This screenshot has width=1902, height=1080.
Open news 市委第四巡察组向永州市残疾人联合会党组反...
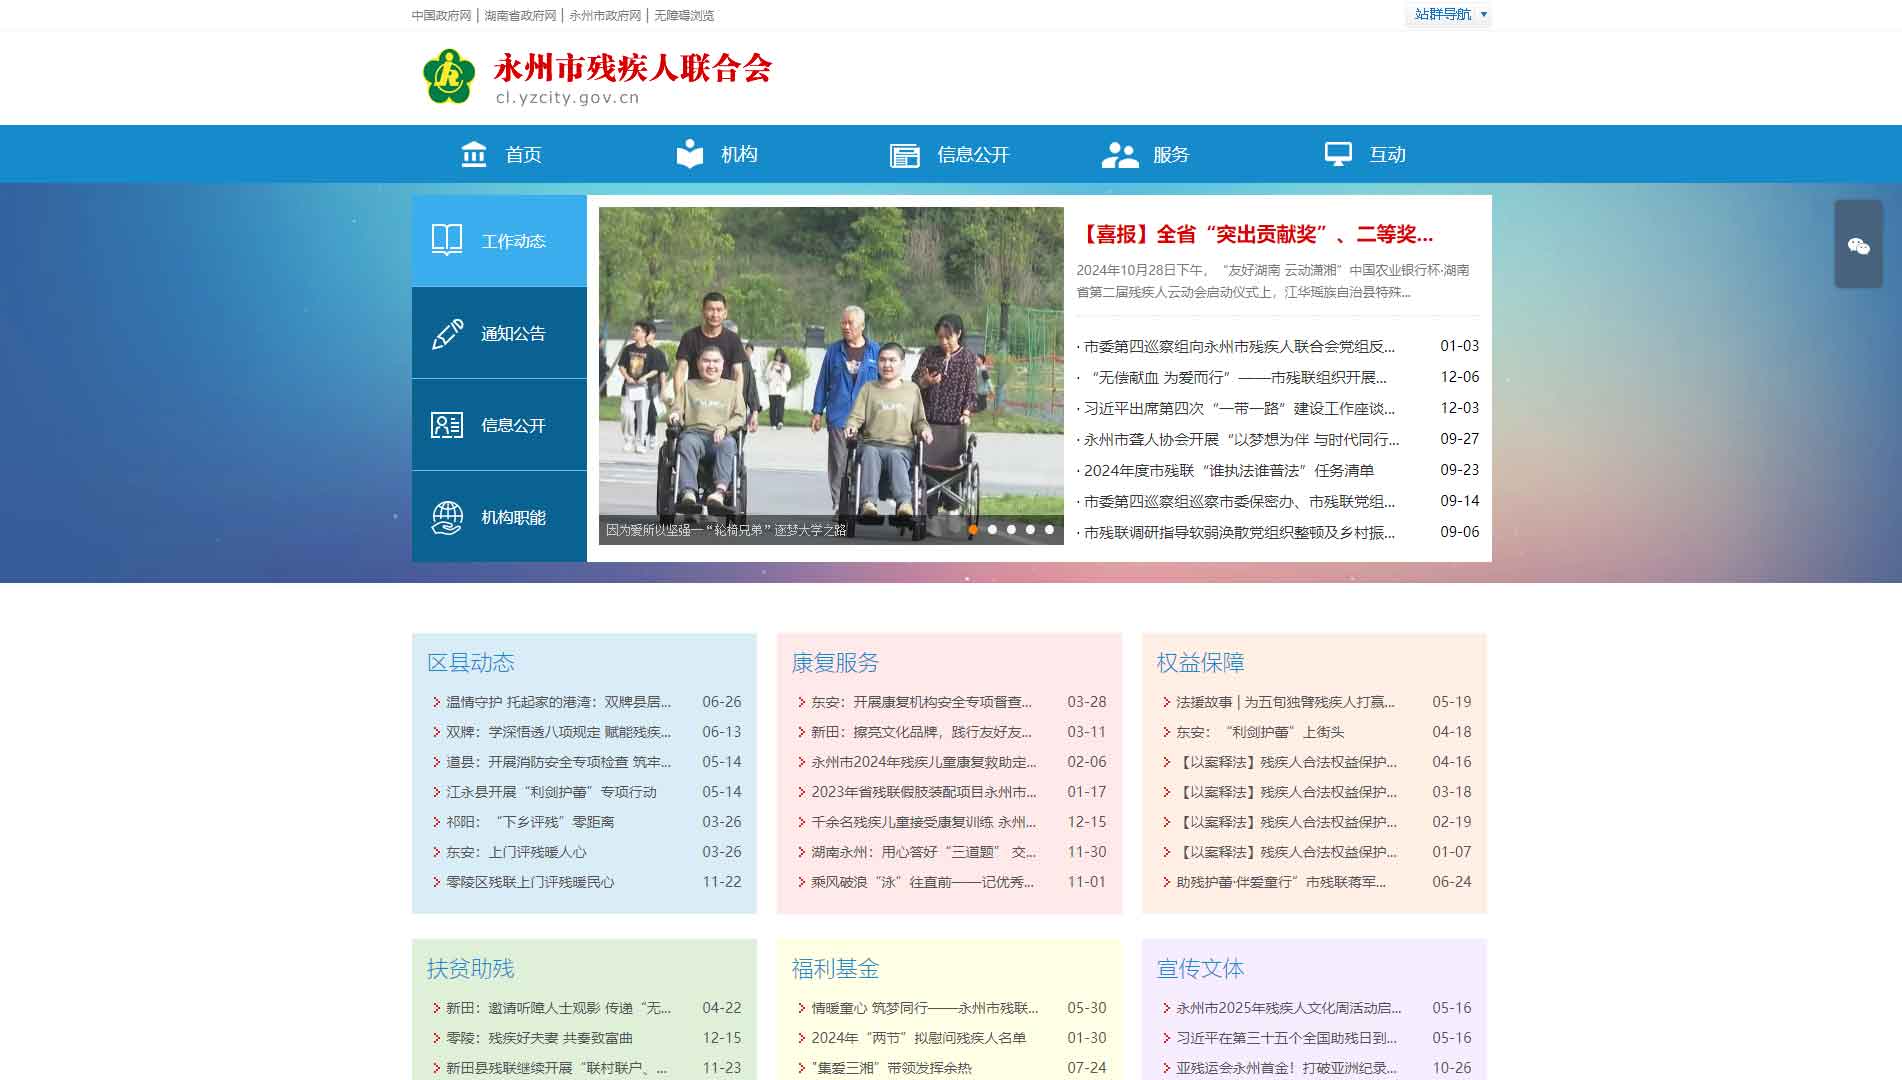[x=1239, y=346]
